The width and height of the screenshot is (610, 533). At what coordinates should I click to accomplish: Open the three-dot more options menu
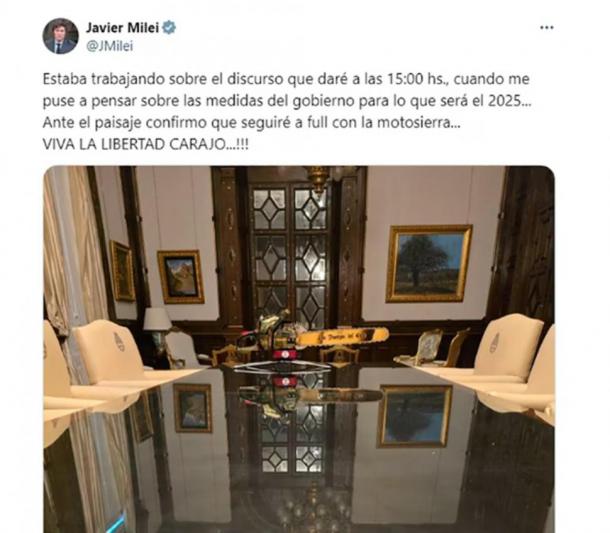547,28
